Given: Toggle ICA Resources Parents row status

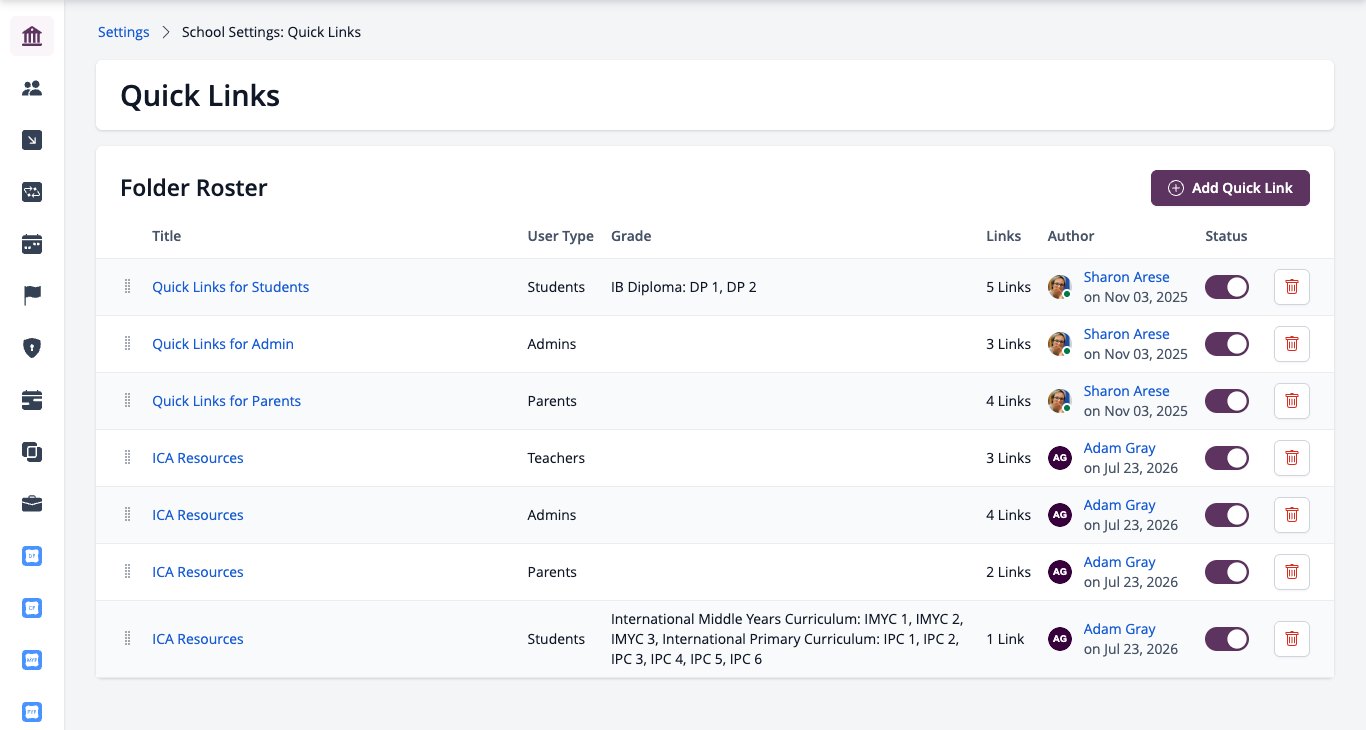Looking at the screenshot, I should 1227,572.
